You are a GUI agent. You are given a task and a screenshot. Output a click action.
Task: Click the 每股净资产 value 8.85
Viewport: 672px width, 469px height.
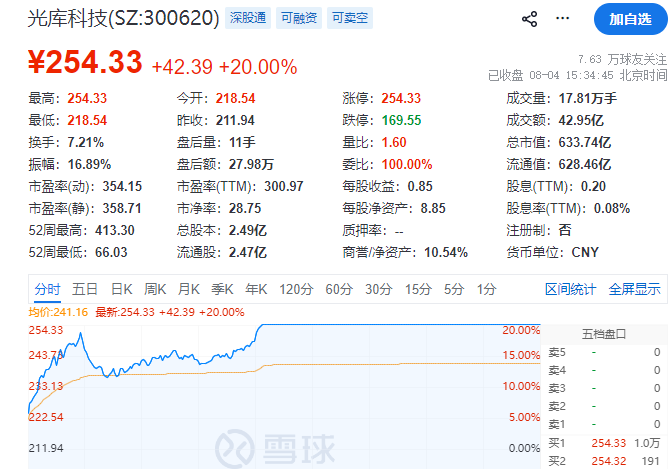433,208
